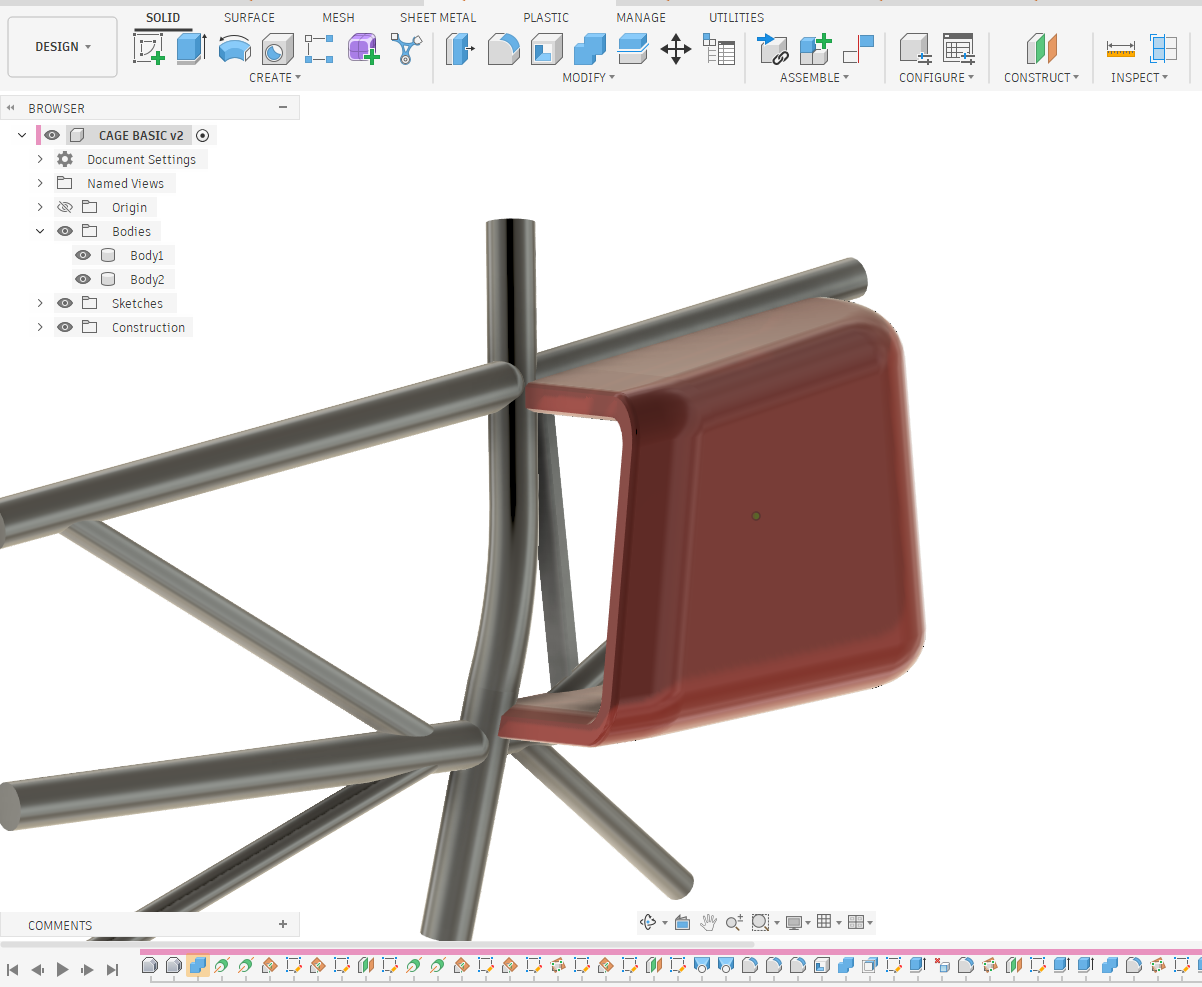Switch to the SURFACE tab
The width and height of the screenshot is (1202, 987).
[x=249, y=17]
